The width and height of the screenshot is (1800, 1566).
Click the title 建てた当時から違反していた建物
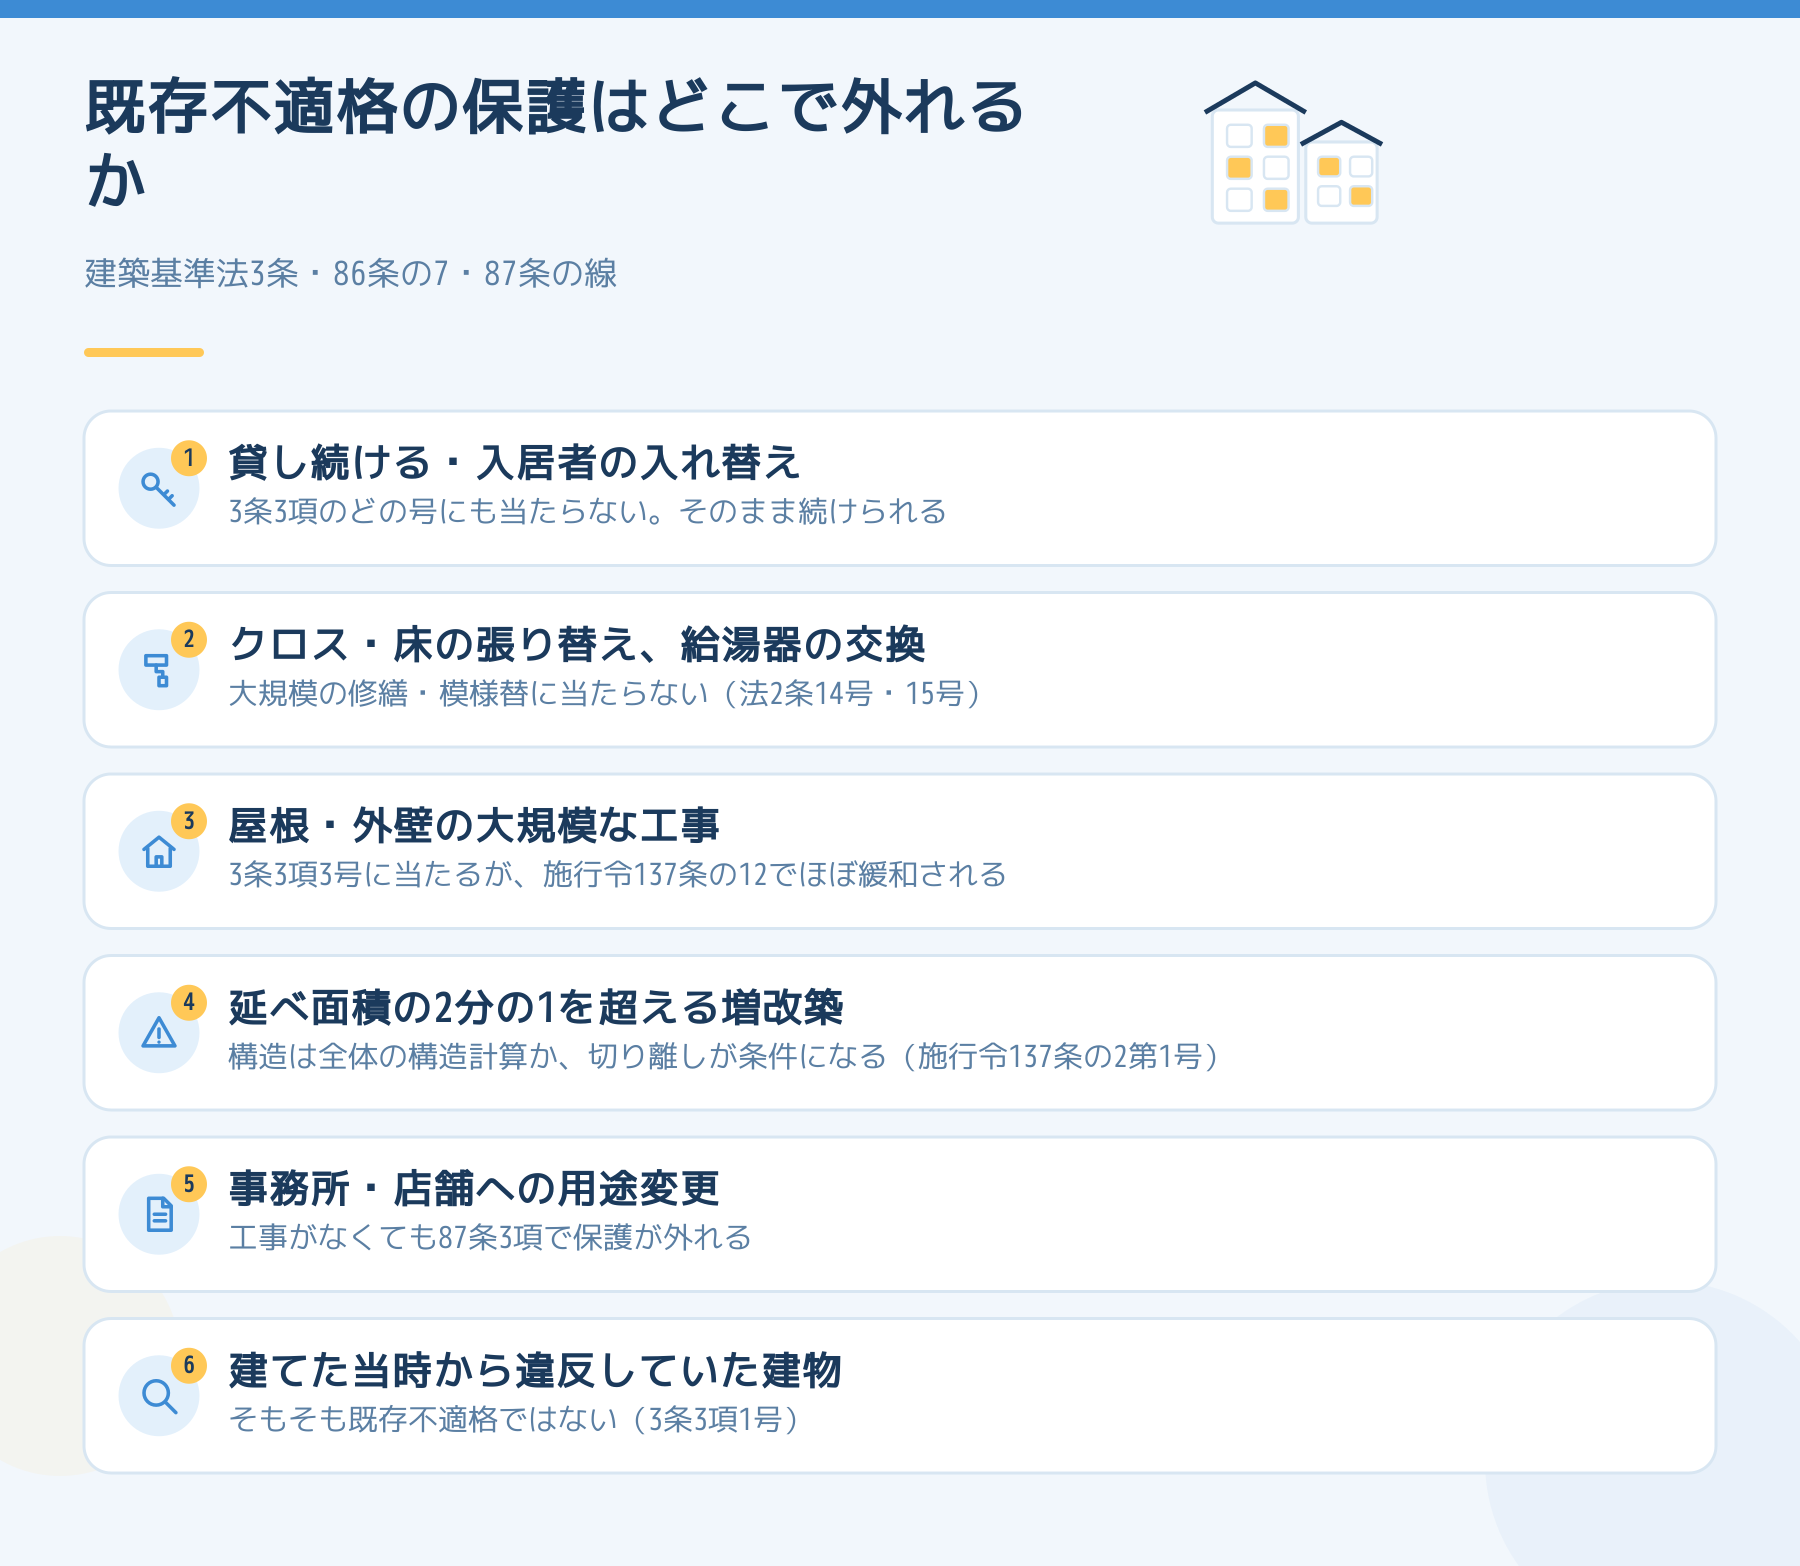coord(535,1371)
